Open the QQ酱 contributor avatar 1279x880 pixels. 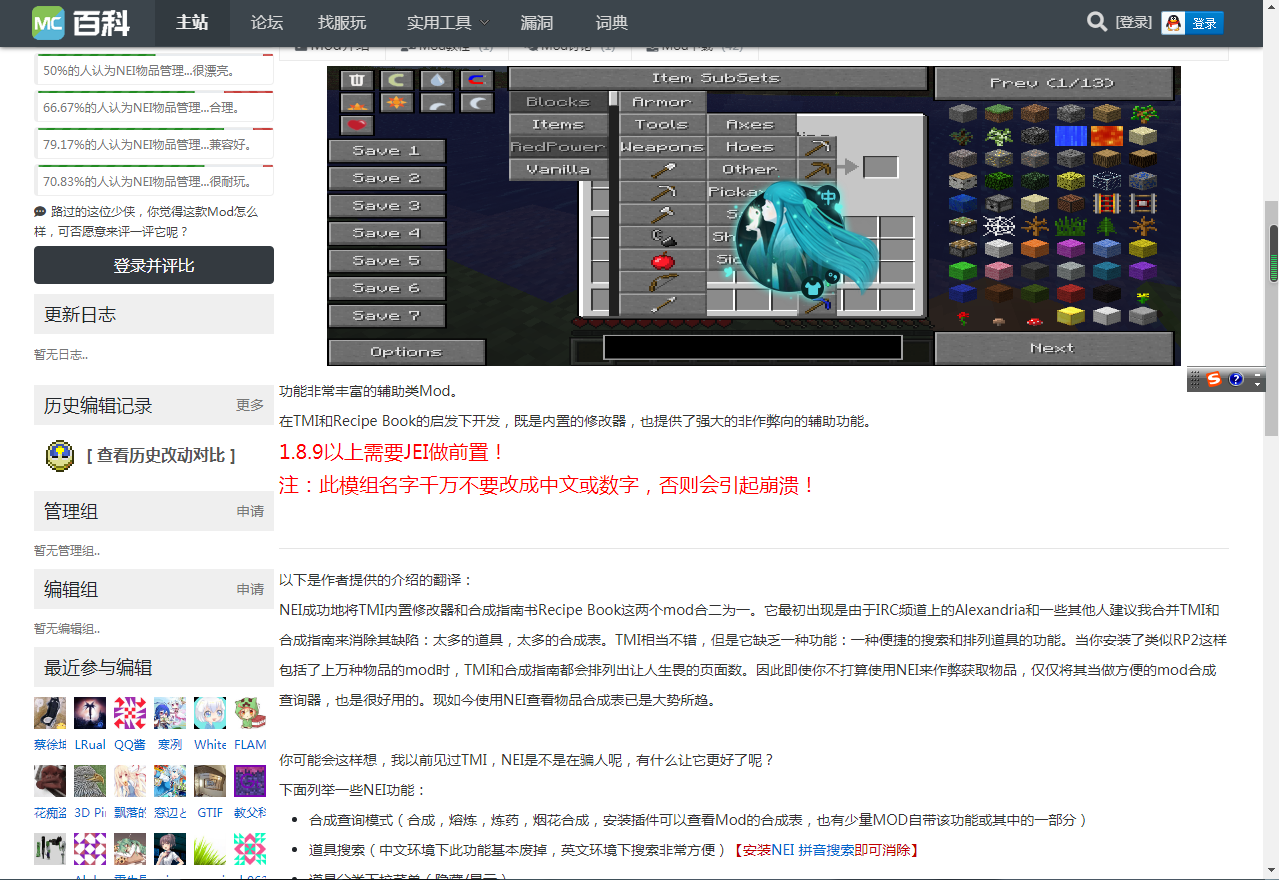130,713
